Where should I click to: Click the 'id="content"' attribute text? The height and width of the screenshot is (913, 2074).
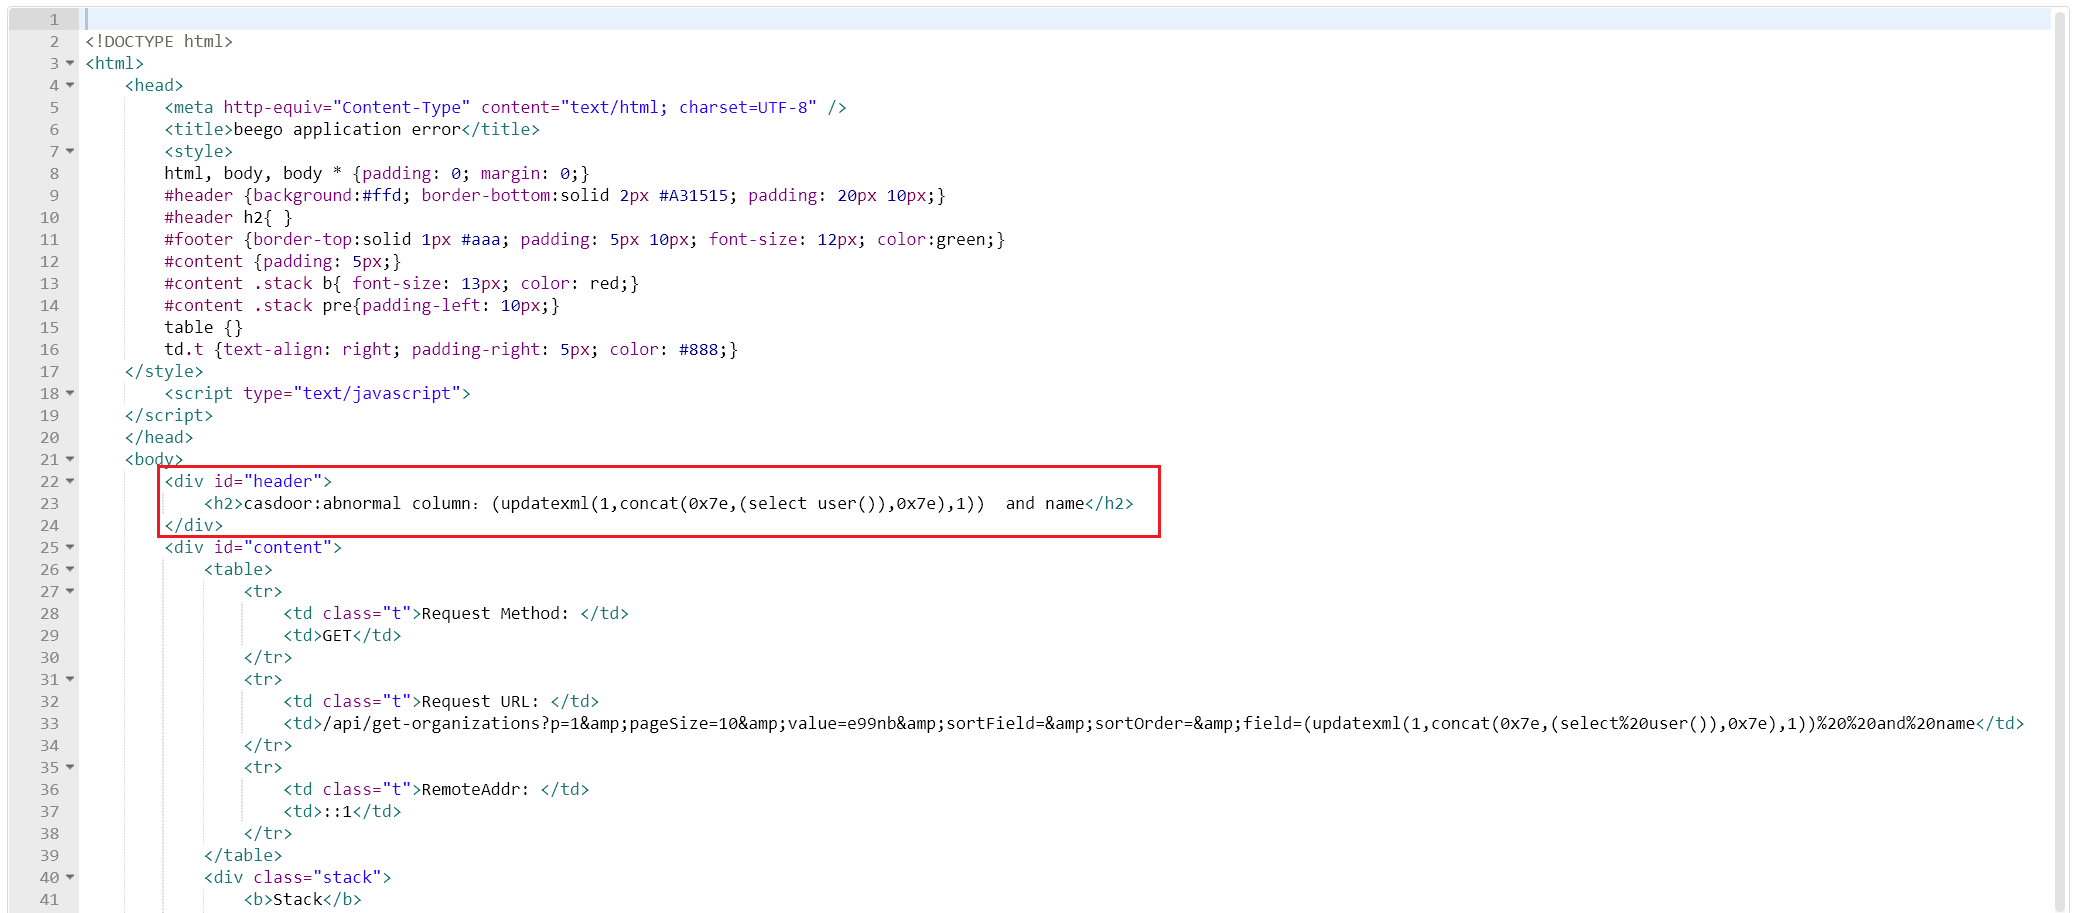pos(273,547)
